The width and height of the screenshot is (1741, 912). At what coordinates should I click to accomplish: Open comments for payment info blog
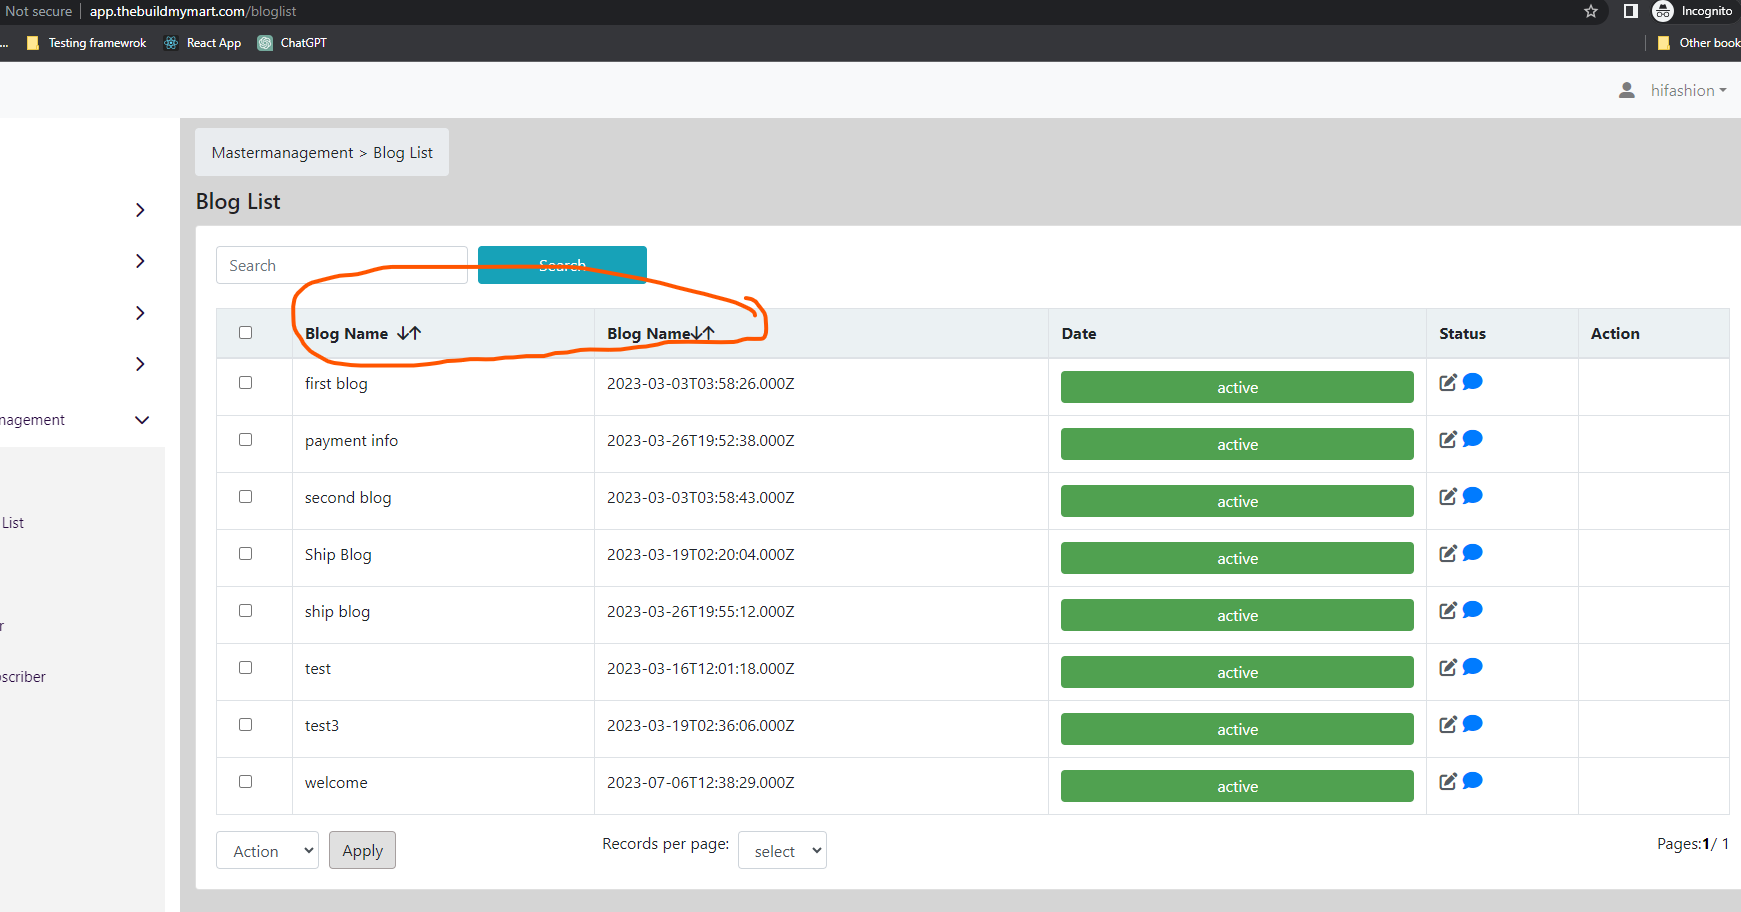[x=1473, y=439]
